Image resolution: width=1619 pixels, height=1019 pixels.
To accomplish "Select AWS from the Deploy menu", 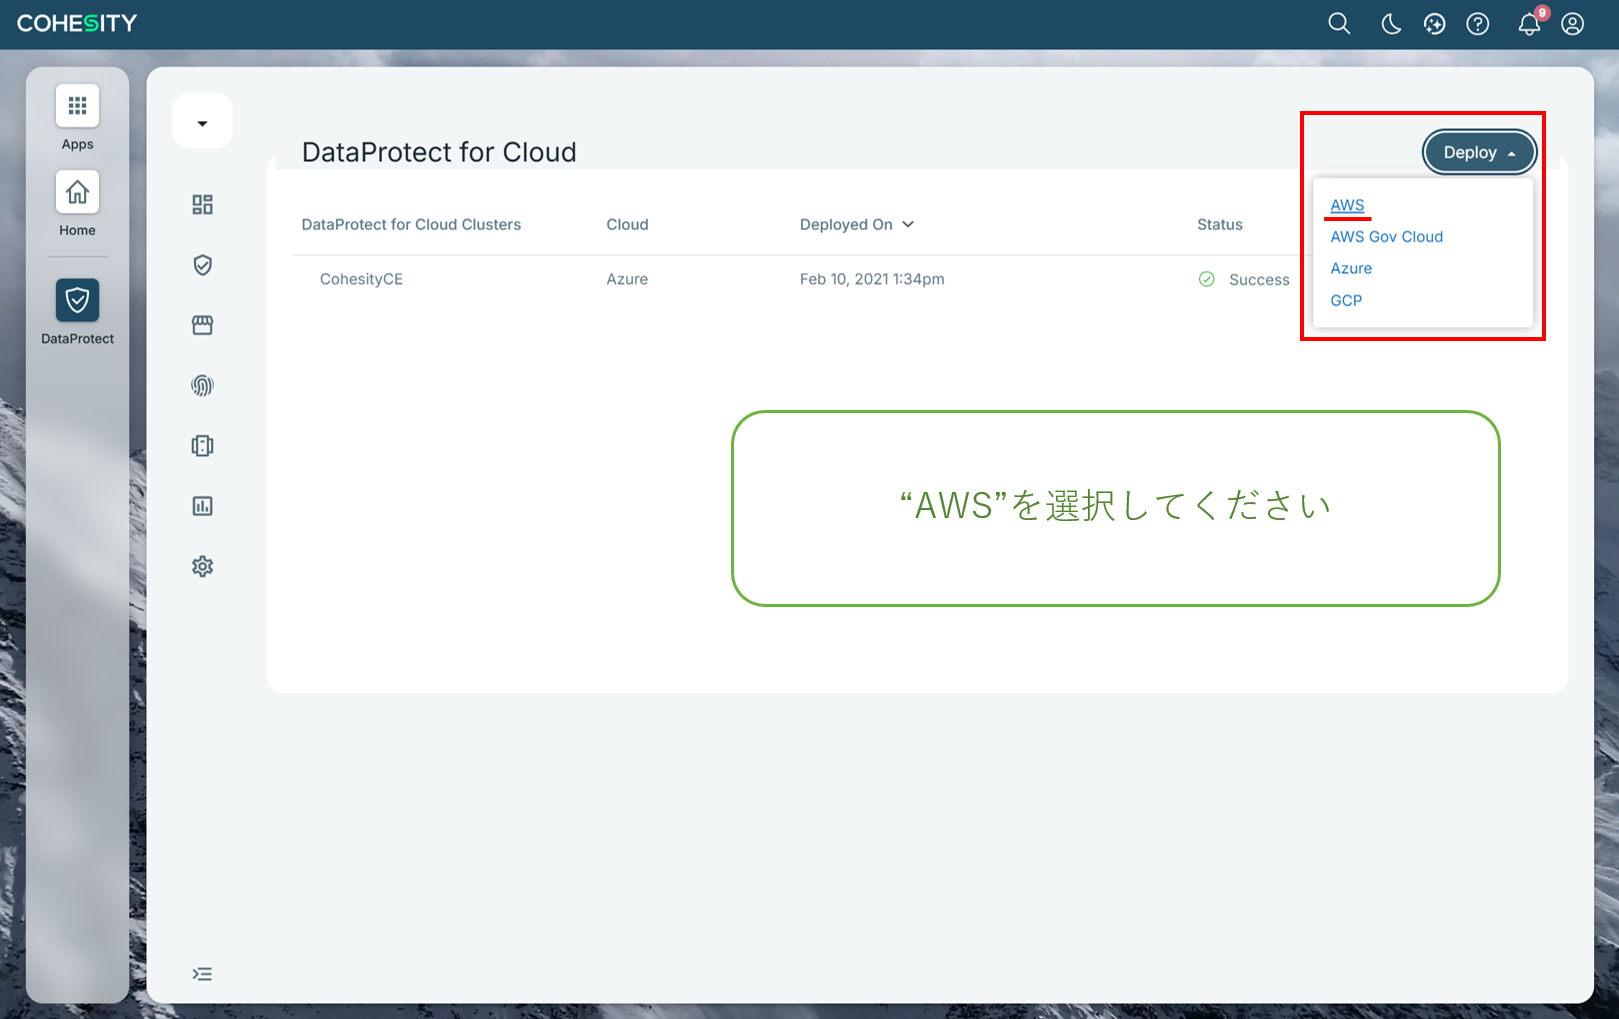I will (1347, 205).
